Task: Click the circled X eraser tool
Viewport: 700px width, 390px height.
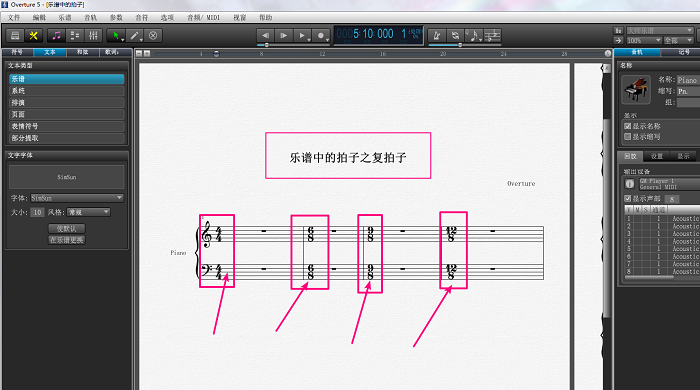Action: click(153, 36)
